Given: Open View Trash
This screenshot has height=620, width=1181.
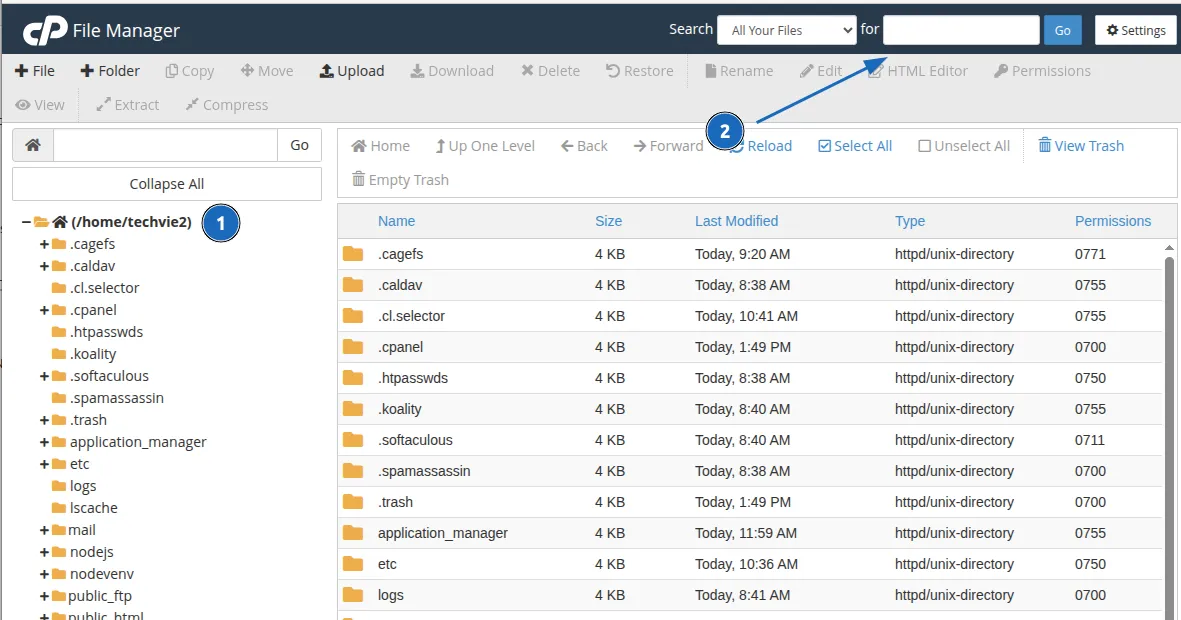Looking at the screenshot, I should (1080, 146).
